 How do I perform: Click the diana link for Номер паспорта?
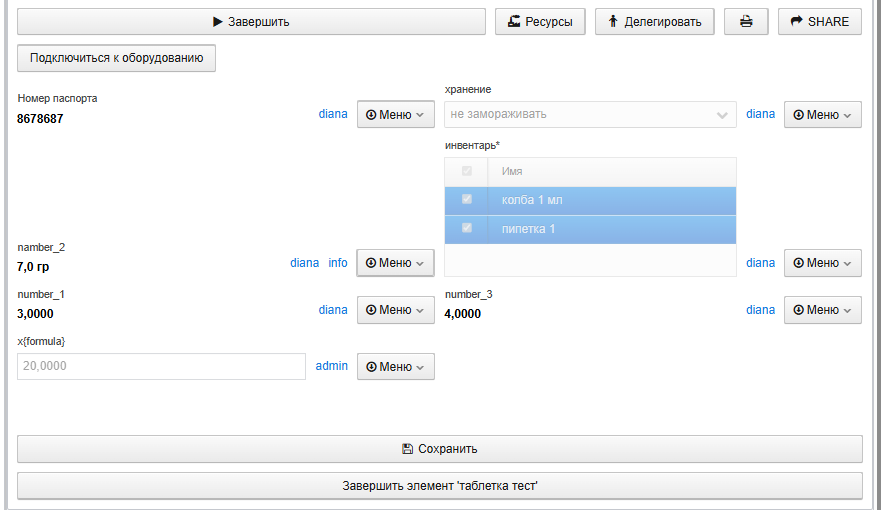333,114
